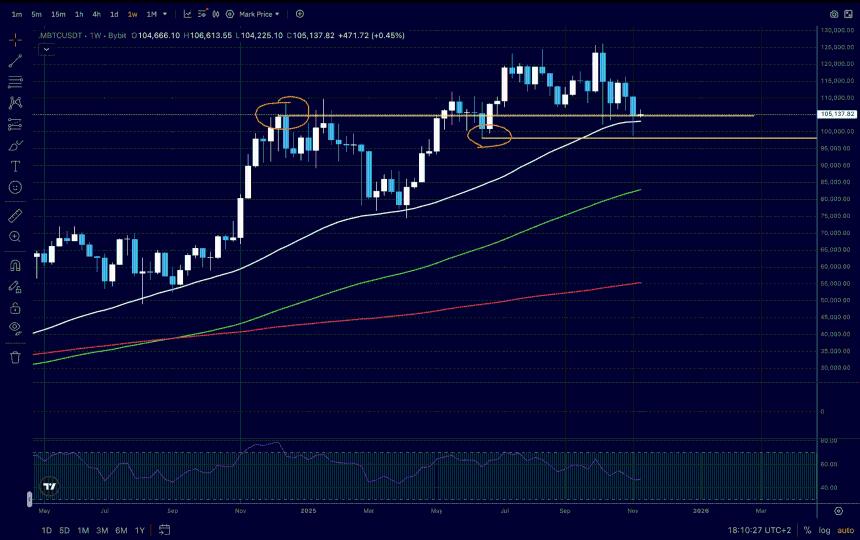
Task: Open the Mark Price dropdown
Action: click(x=259, y=14)
